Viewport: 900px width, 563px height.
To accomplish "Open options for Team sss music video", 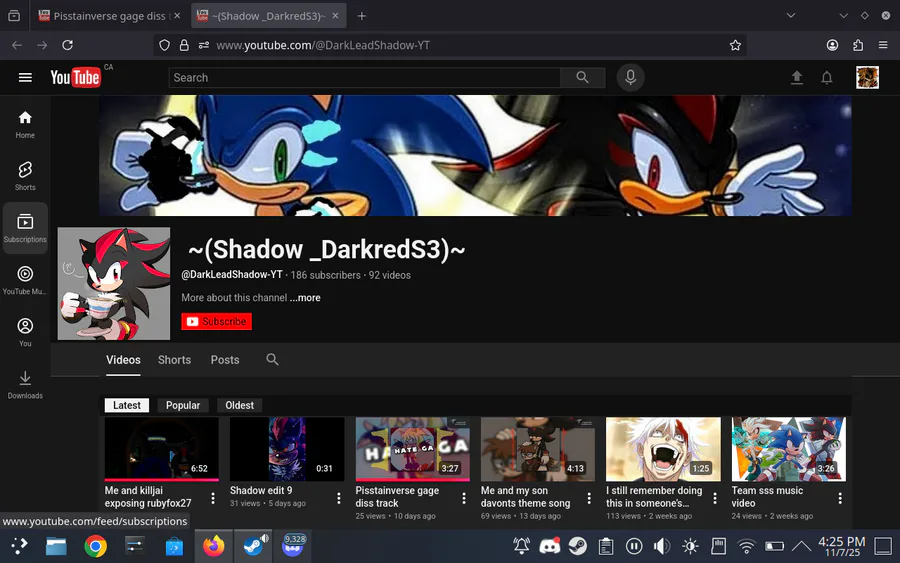I will tap(840, 498).
